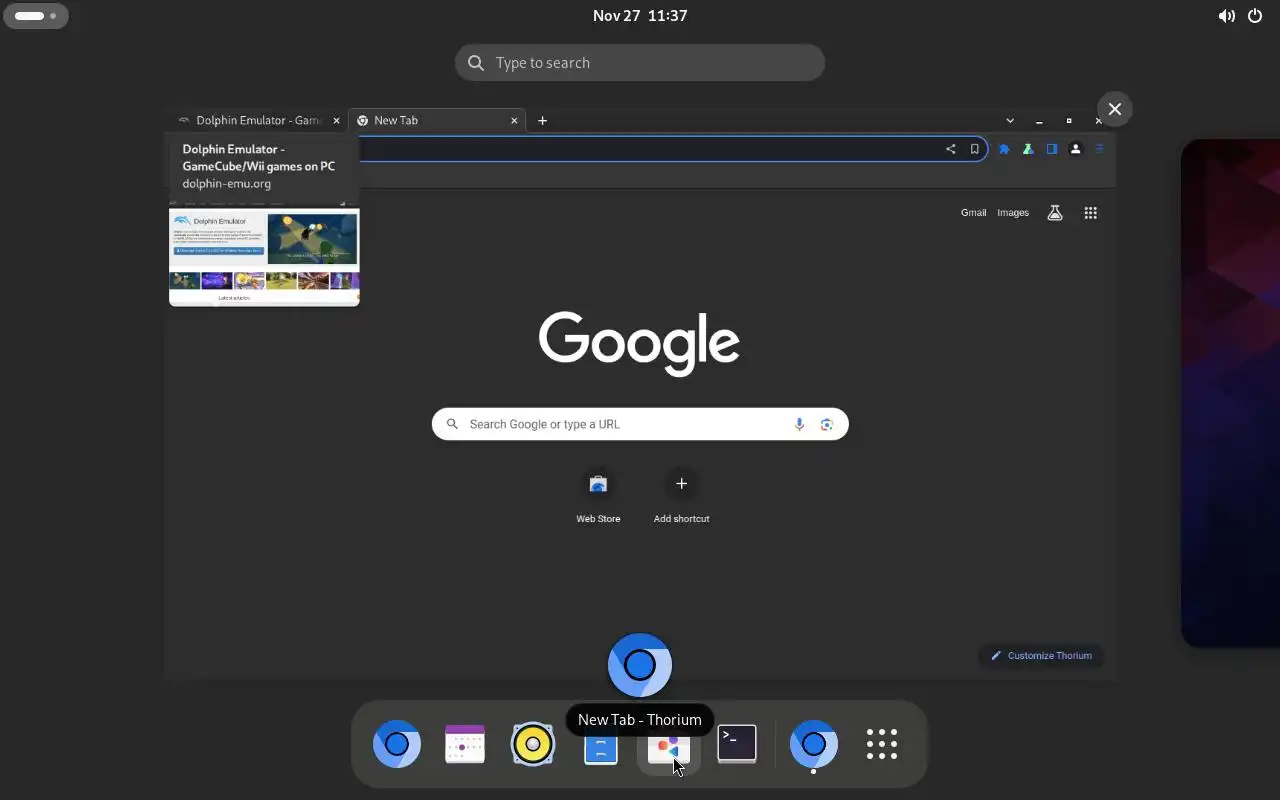Select the New Tab tab
Screen dimensions: 1280x800
pos(437,120)
